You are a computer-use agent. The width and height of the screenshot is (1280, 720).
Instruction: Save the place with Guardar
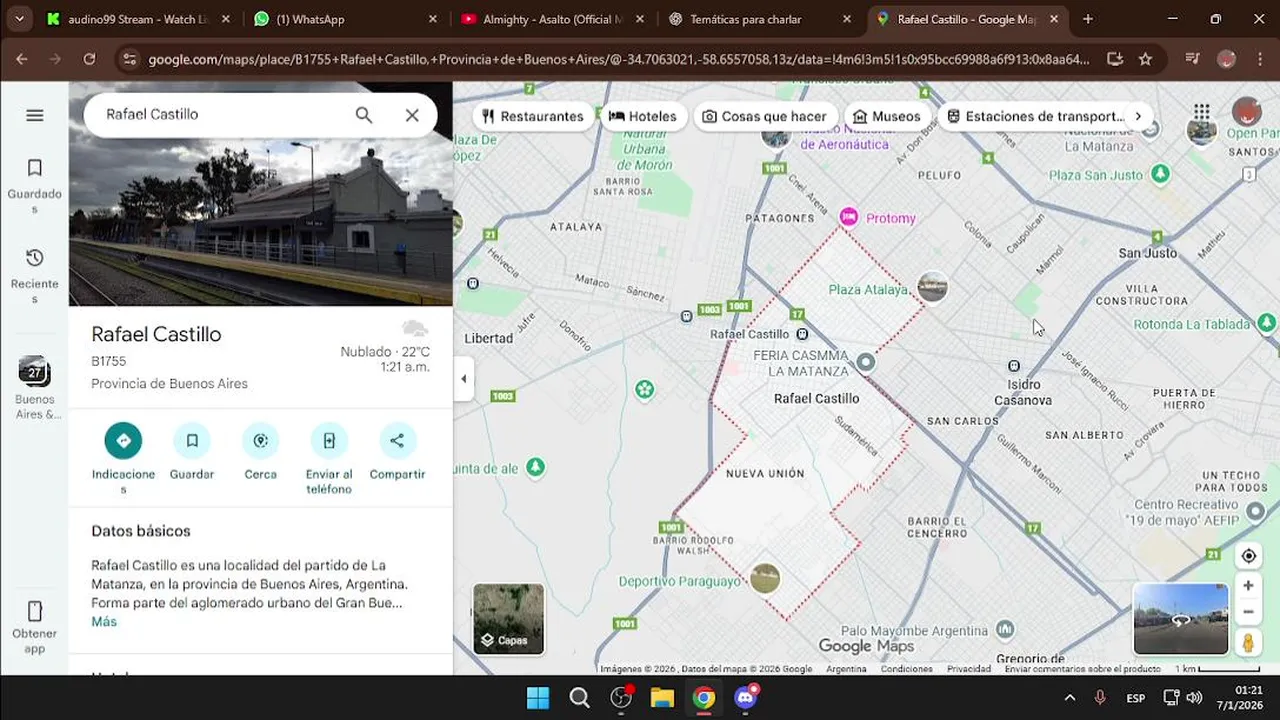[192, 440]
